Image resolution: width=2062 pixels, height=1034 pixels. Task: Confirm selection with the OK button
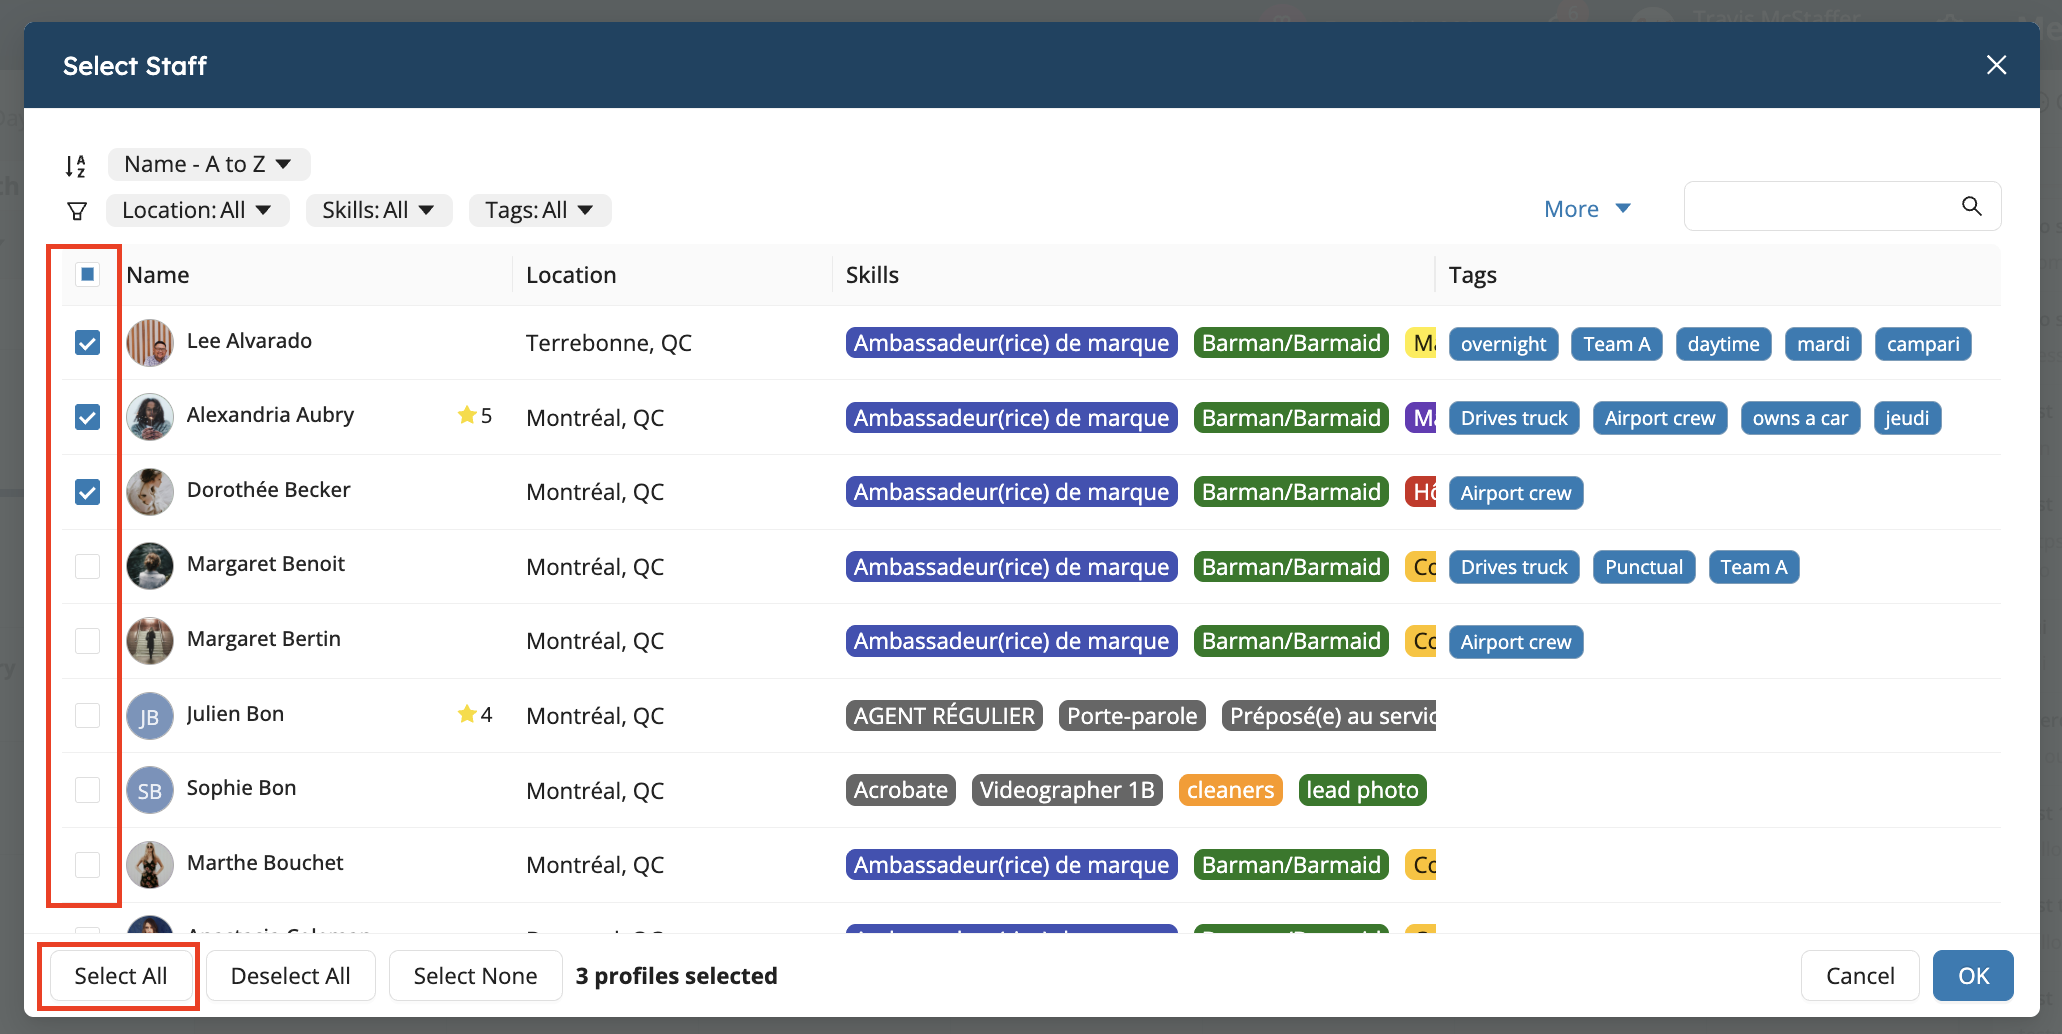click(x=1972, y=976)
